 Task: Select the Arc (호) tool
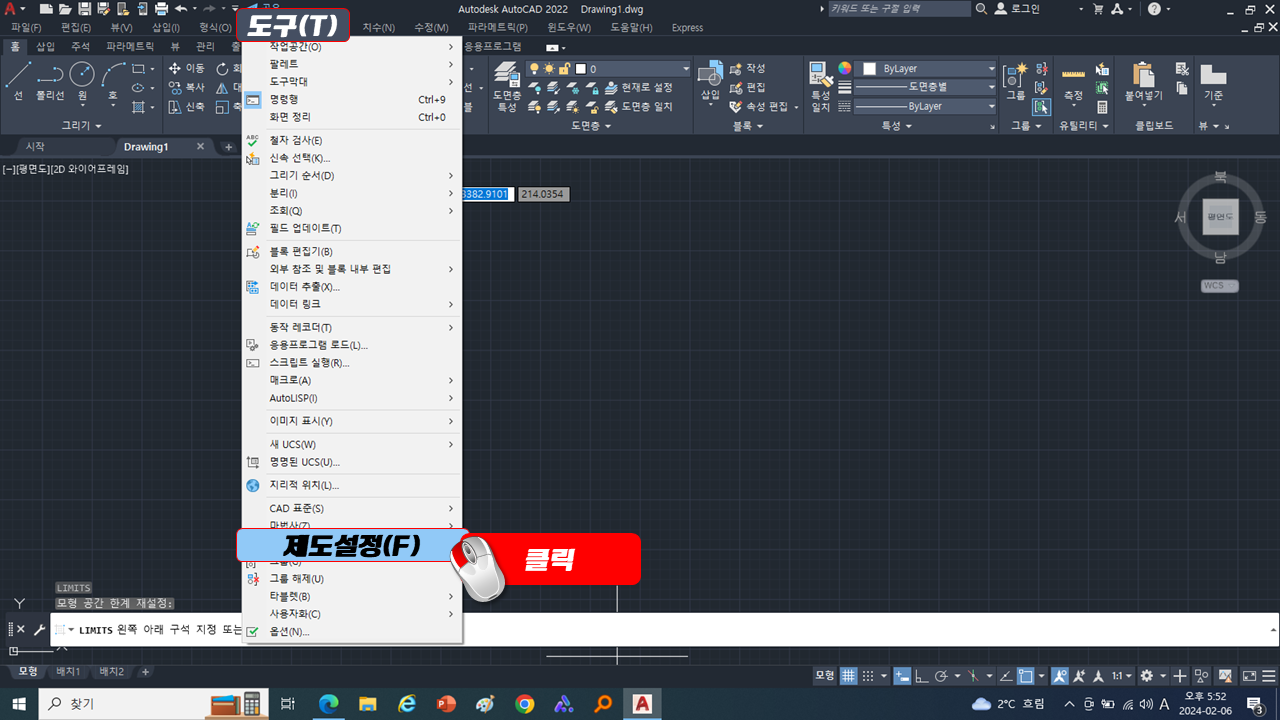pyautogui.click(x=113, y=80)
